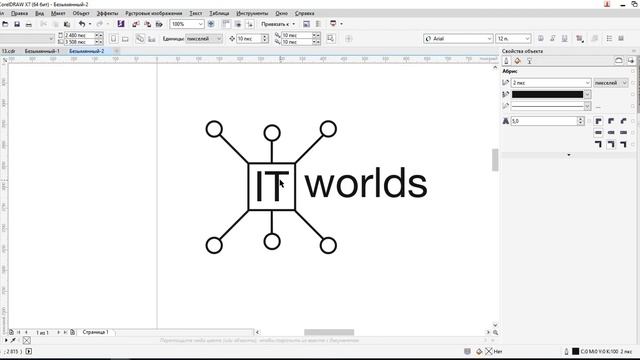Open the Инструменты menu
640x360 pixels.
point(252,13)
